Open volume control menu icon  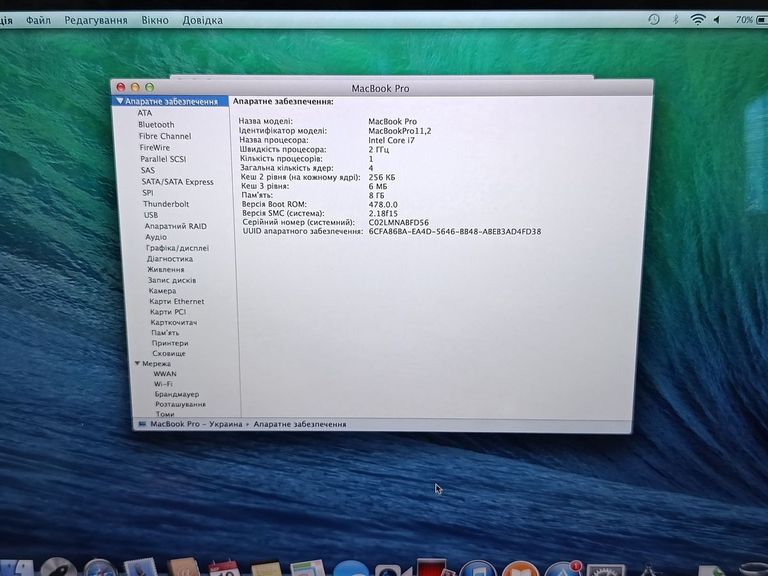coord(717,20)
